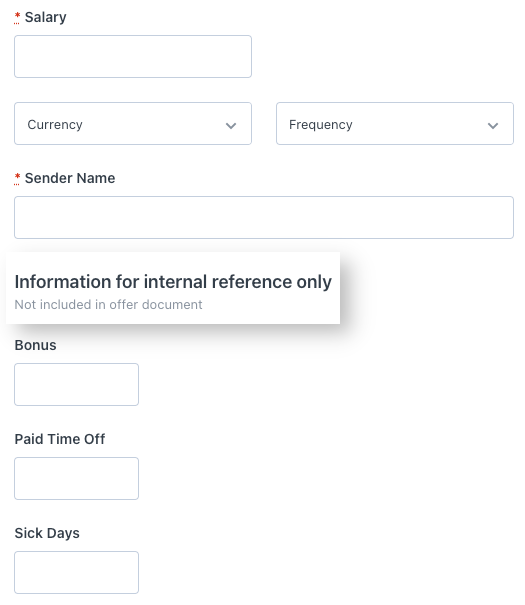This screenshot has width=525, height=605.
Task: Click the Sick Days label
Action: [47, 533]
